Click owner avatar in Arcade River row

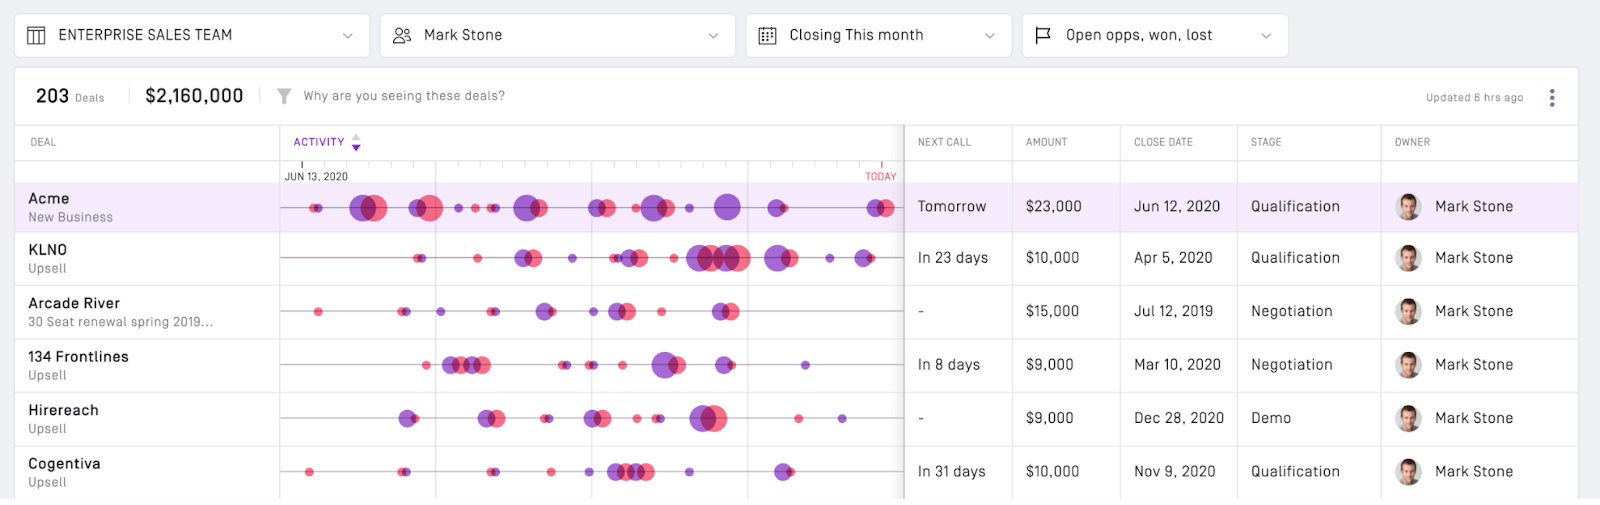coord(1409,312)
